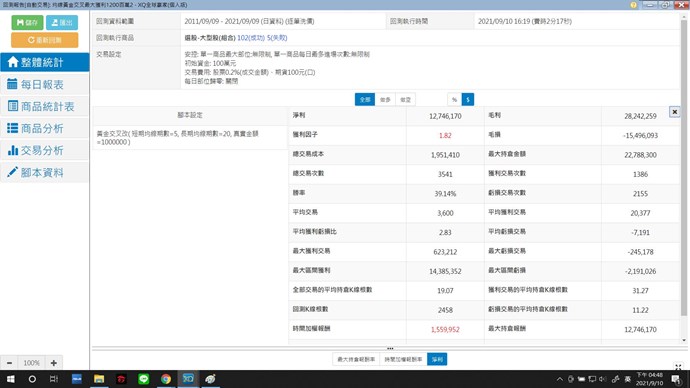This screenshot has width=690, height=388.
Task: Open Google Chrome from taskbar
Action: pos(166,379)
